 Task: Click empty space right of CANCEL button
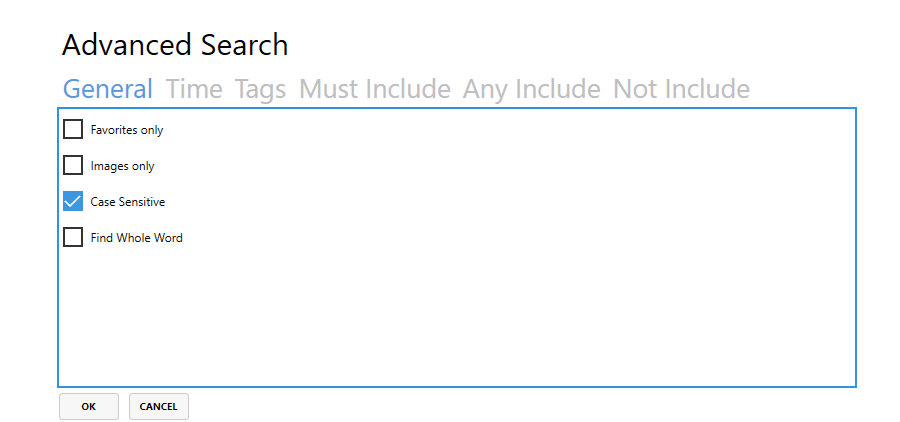tap(517, 406)
